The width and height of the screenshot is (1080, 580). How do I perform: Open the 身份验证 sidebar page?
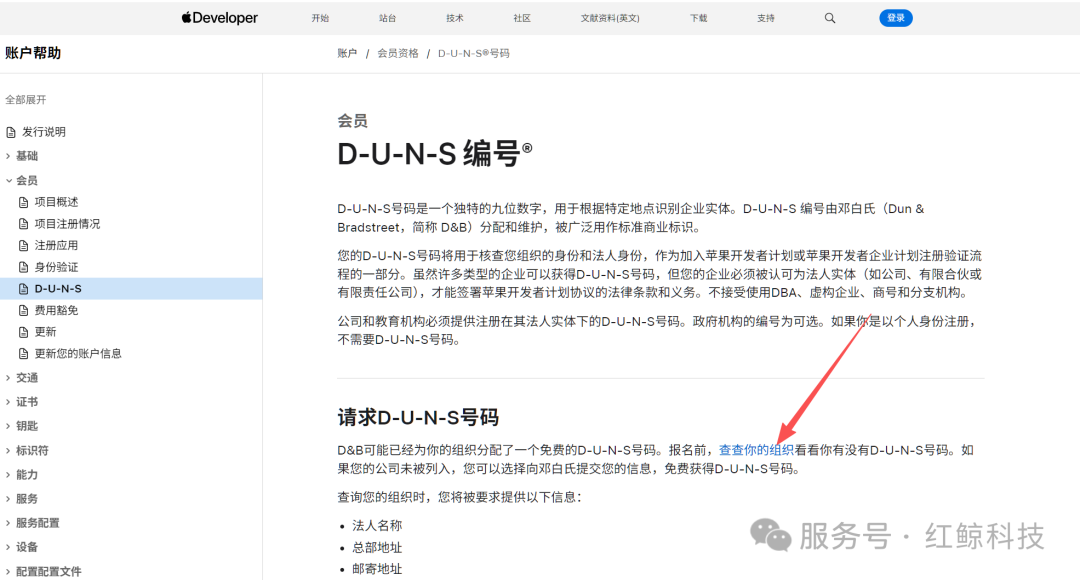pyautogui.click(x=56, y=267)
